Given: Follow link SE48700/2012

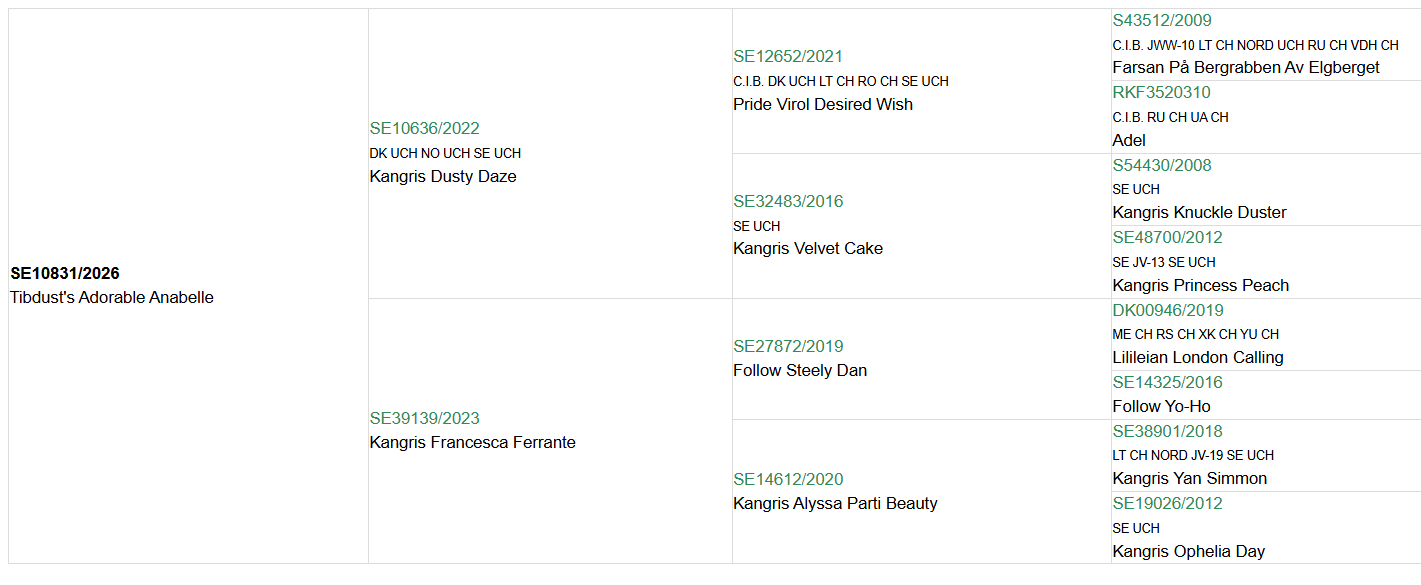Looking at the screenshot, I should (1167, 237).
